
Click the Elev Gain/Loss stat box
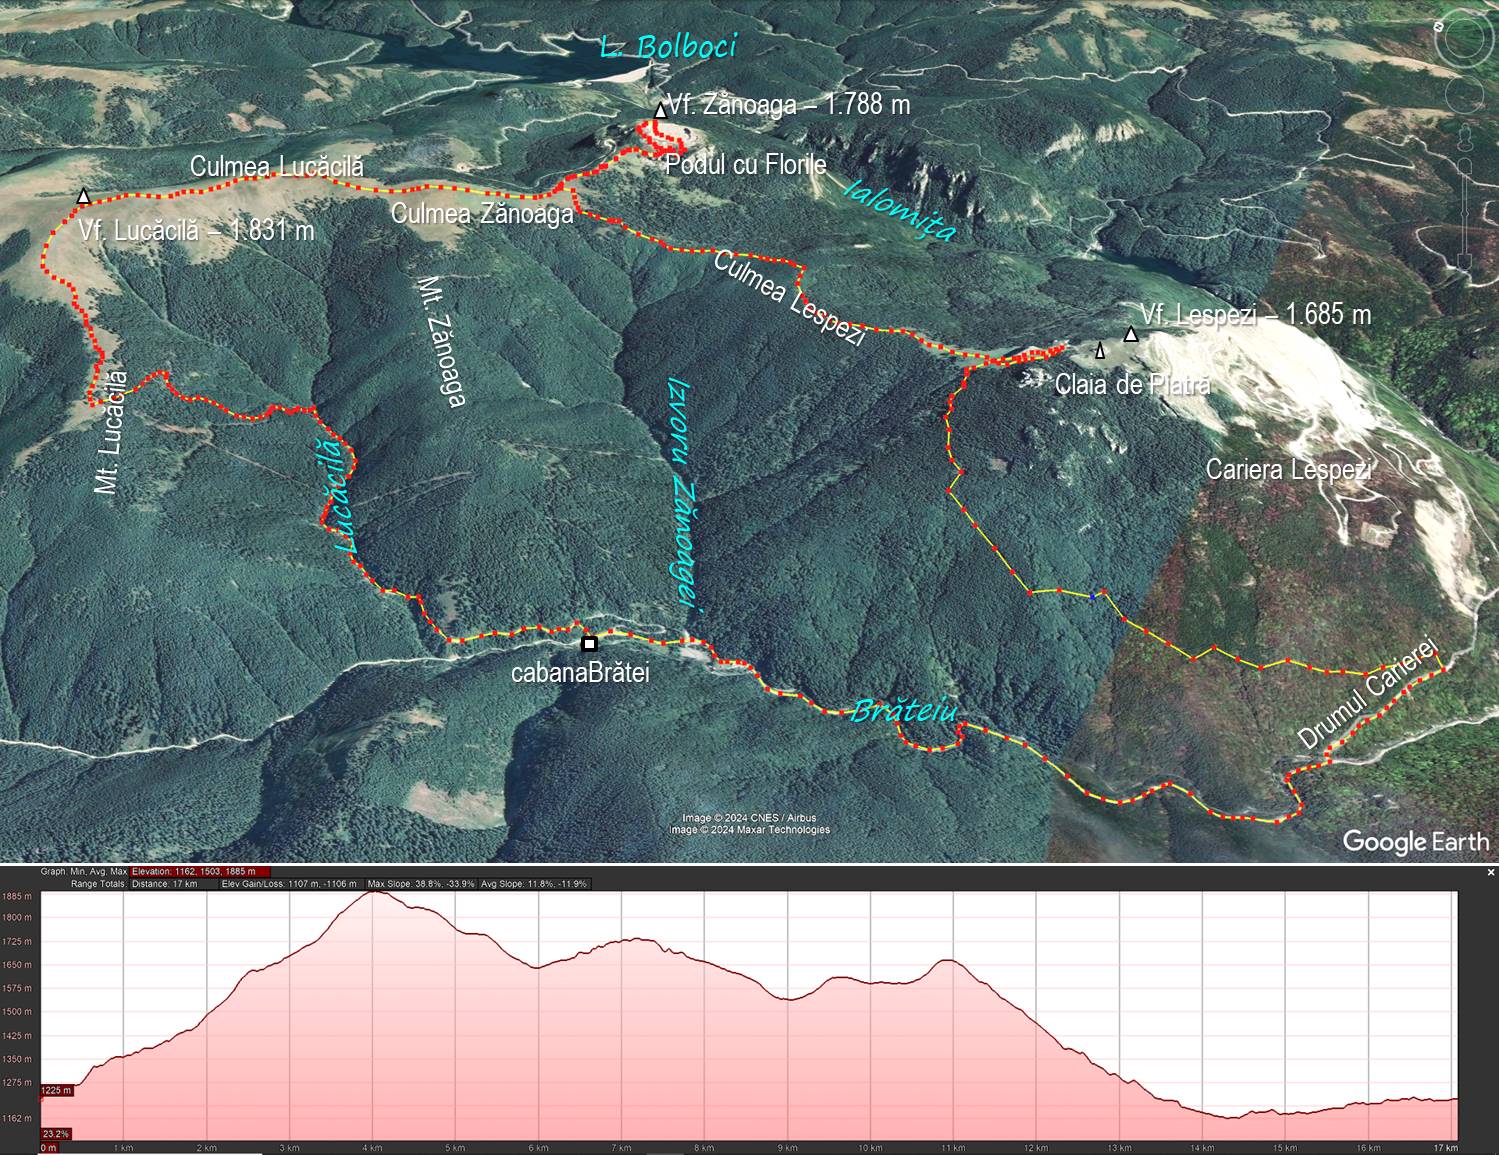click(x=289, y=884)
